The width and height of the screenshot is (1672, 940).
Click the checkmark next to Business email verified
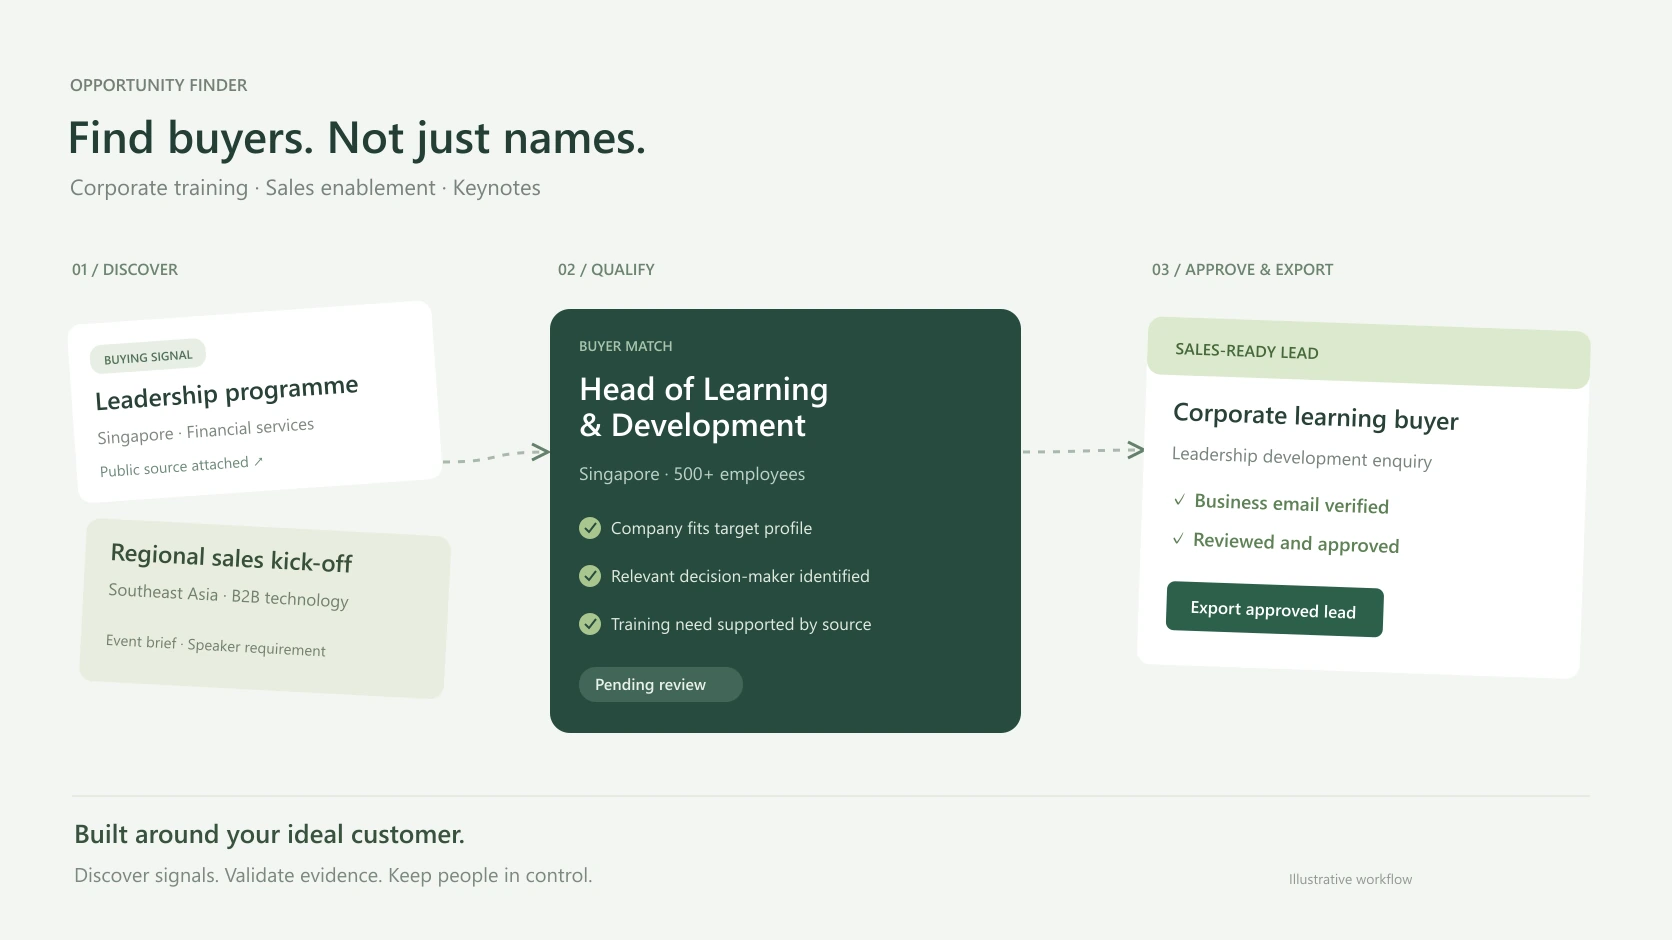(x=1180, y=500)
